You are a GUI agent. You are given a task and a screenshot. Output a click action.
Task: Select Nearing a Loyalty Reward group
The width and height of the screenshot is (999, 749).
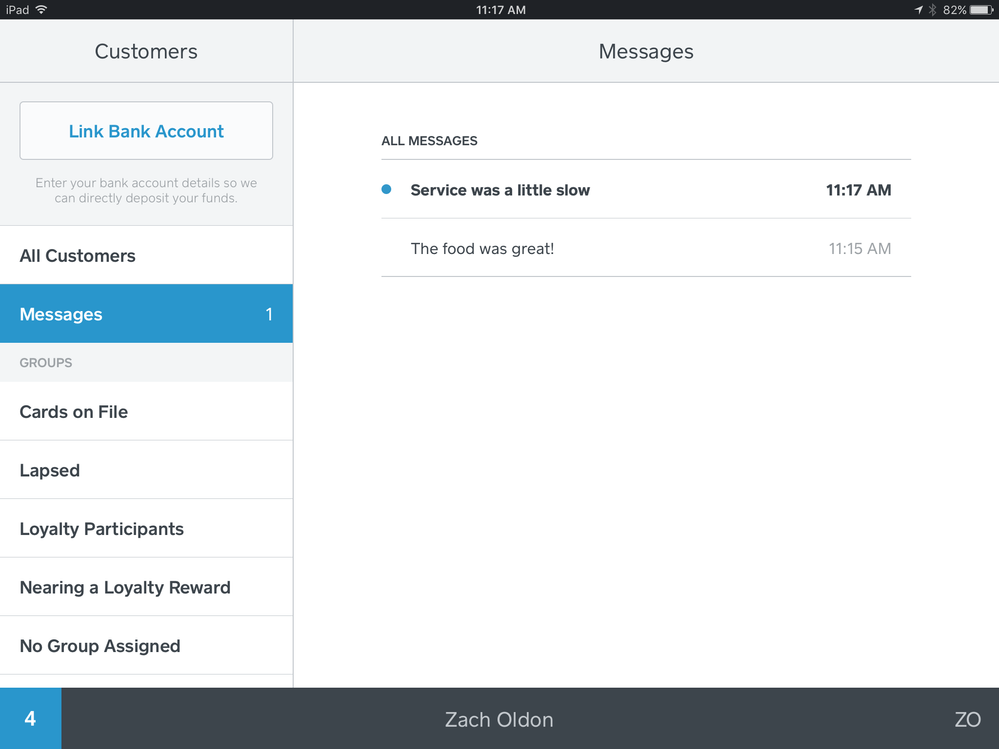point(146,587)
